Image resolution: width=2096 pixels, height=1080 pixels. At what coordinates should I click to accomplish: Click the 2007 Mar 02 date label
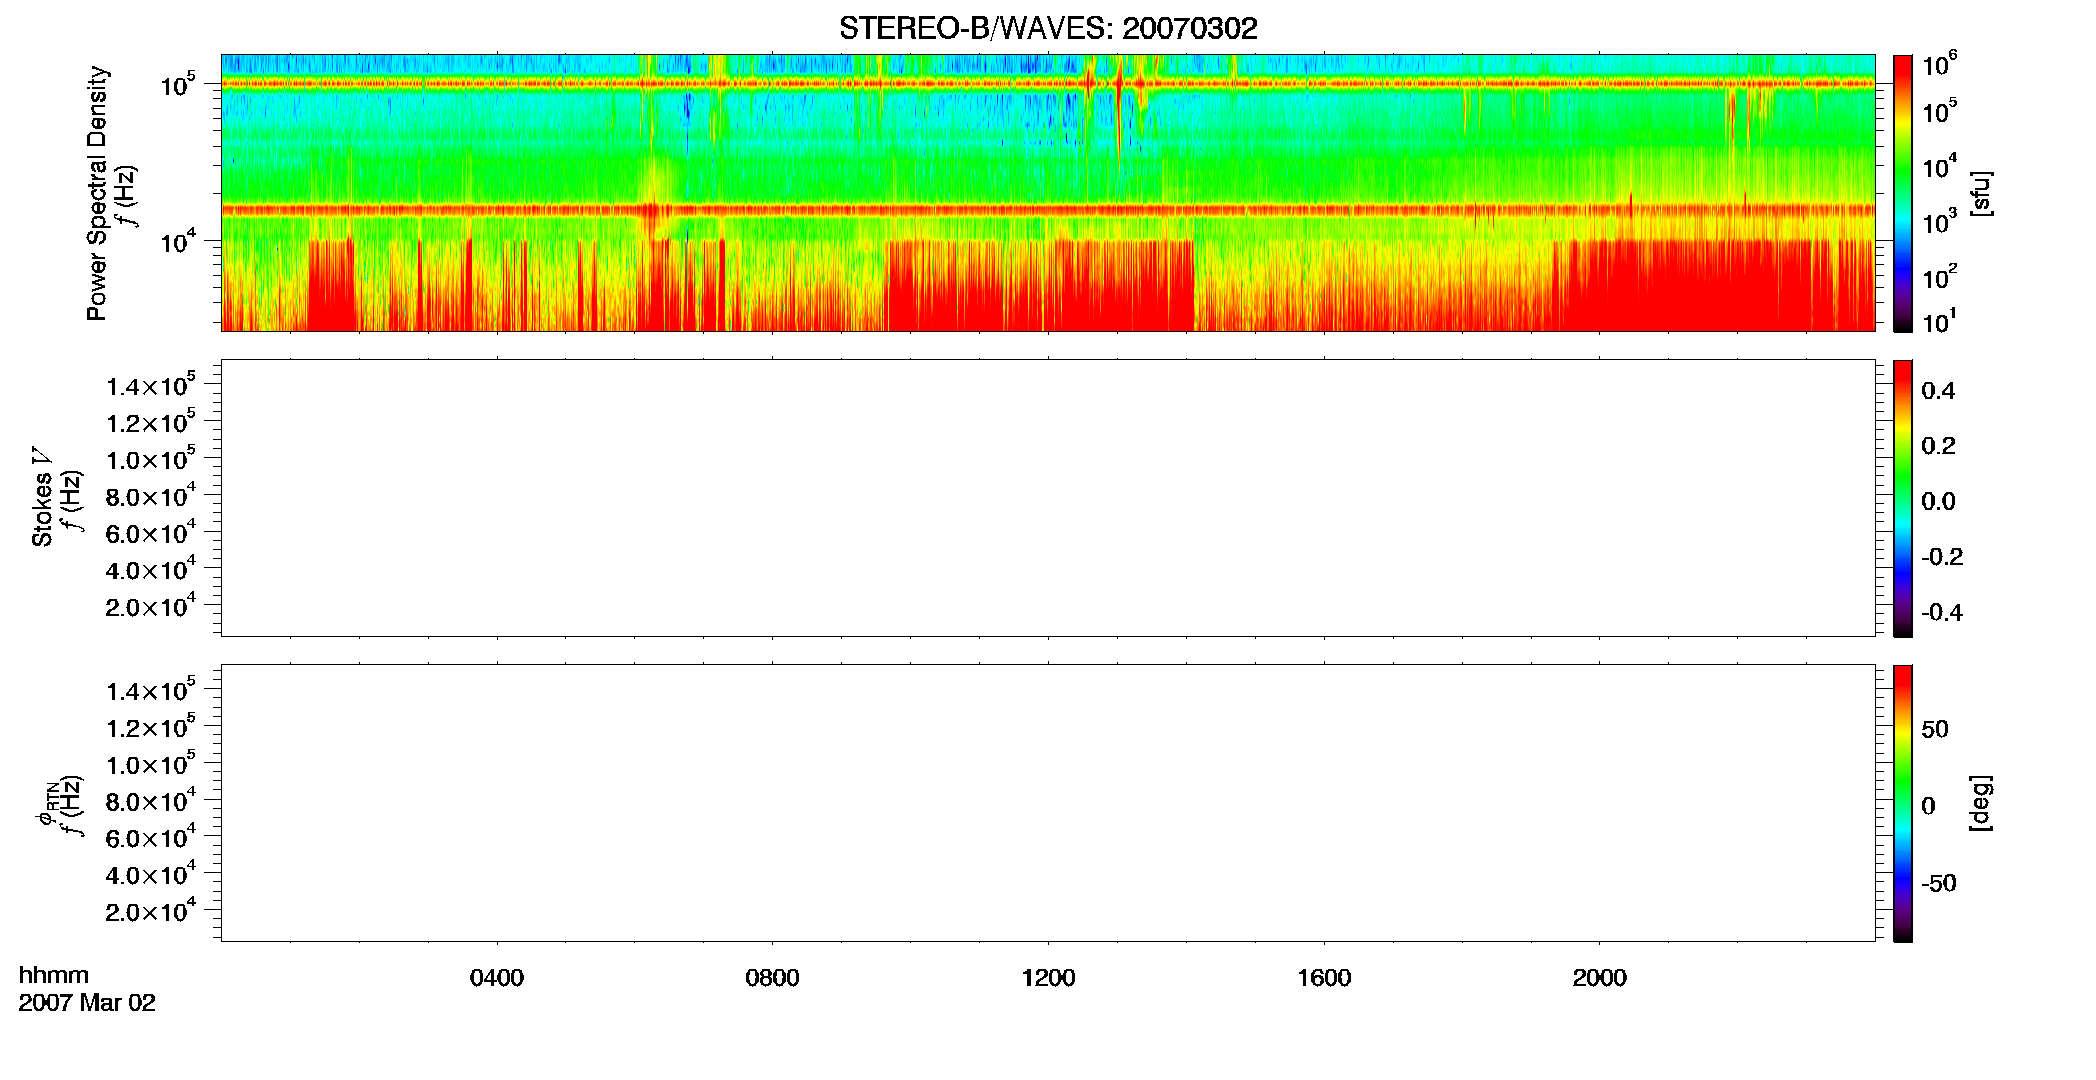click(x=87, y=1003)
